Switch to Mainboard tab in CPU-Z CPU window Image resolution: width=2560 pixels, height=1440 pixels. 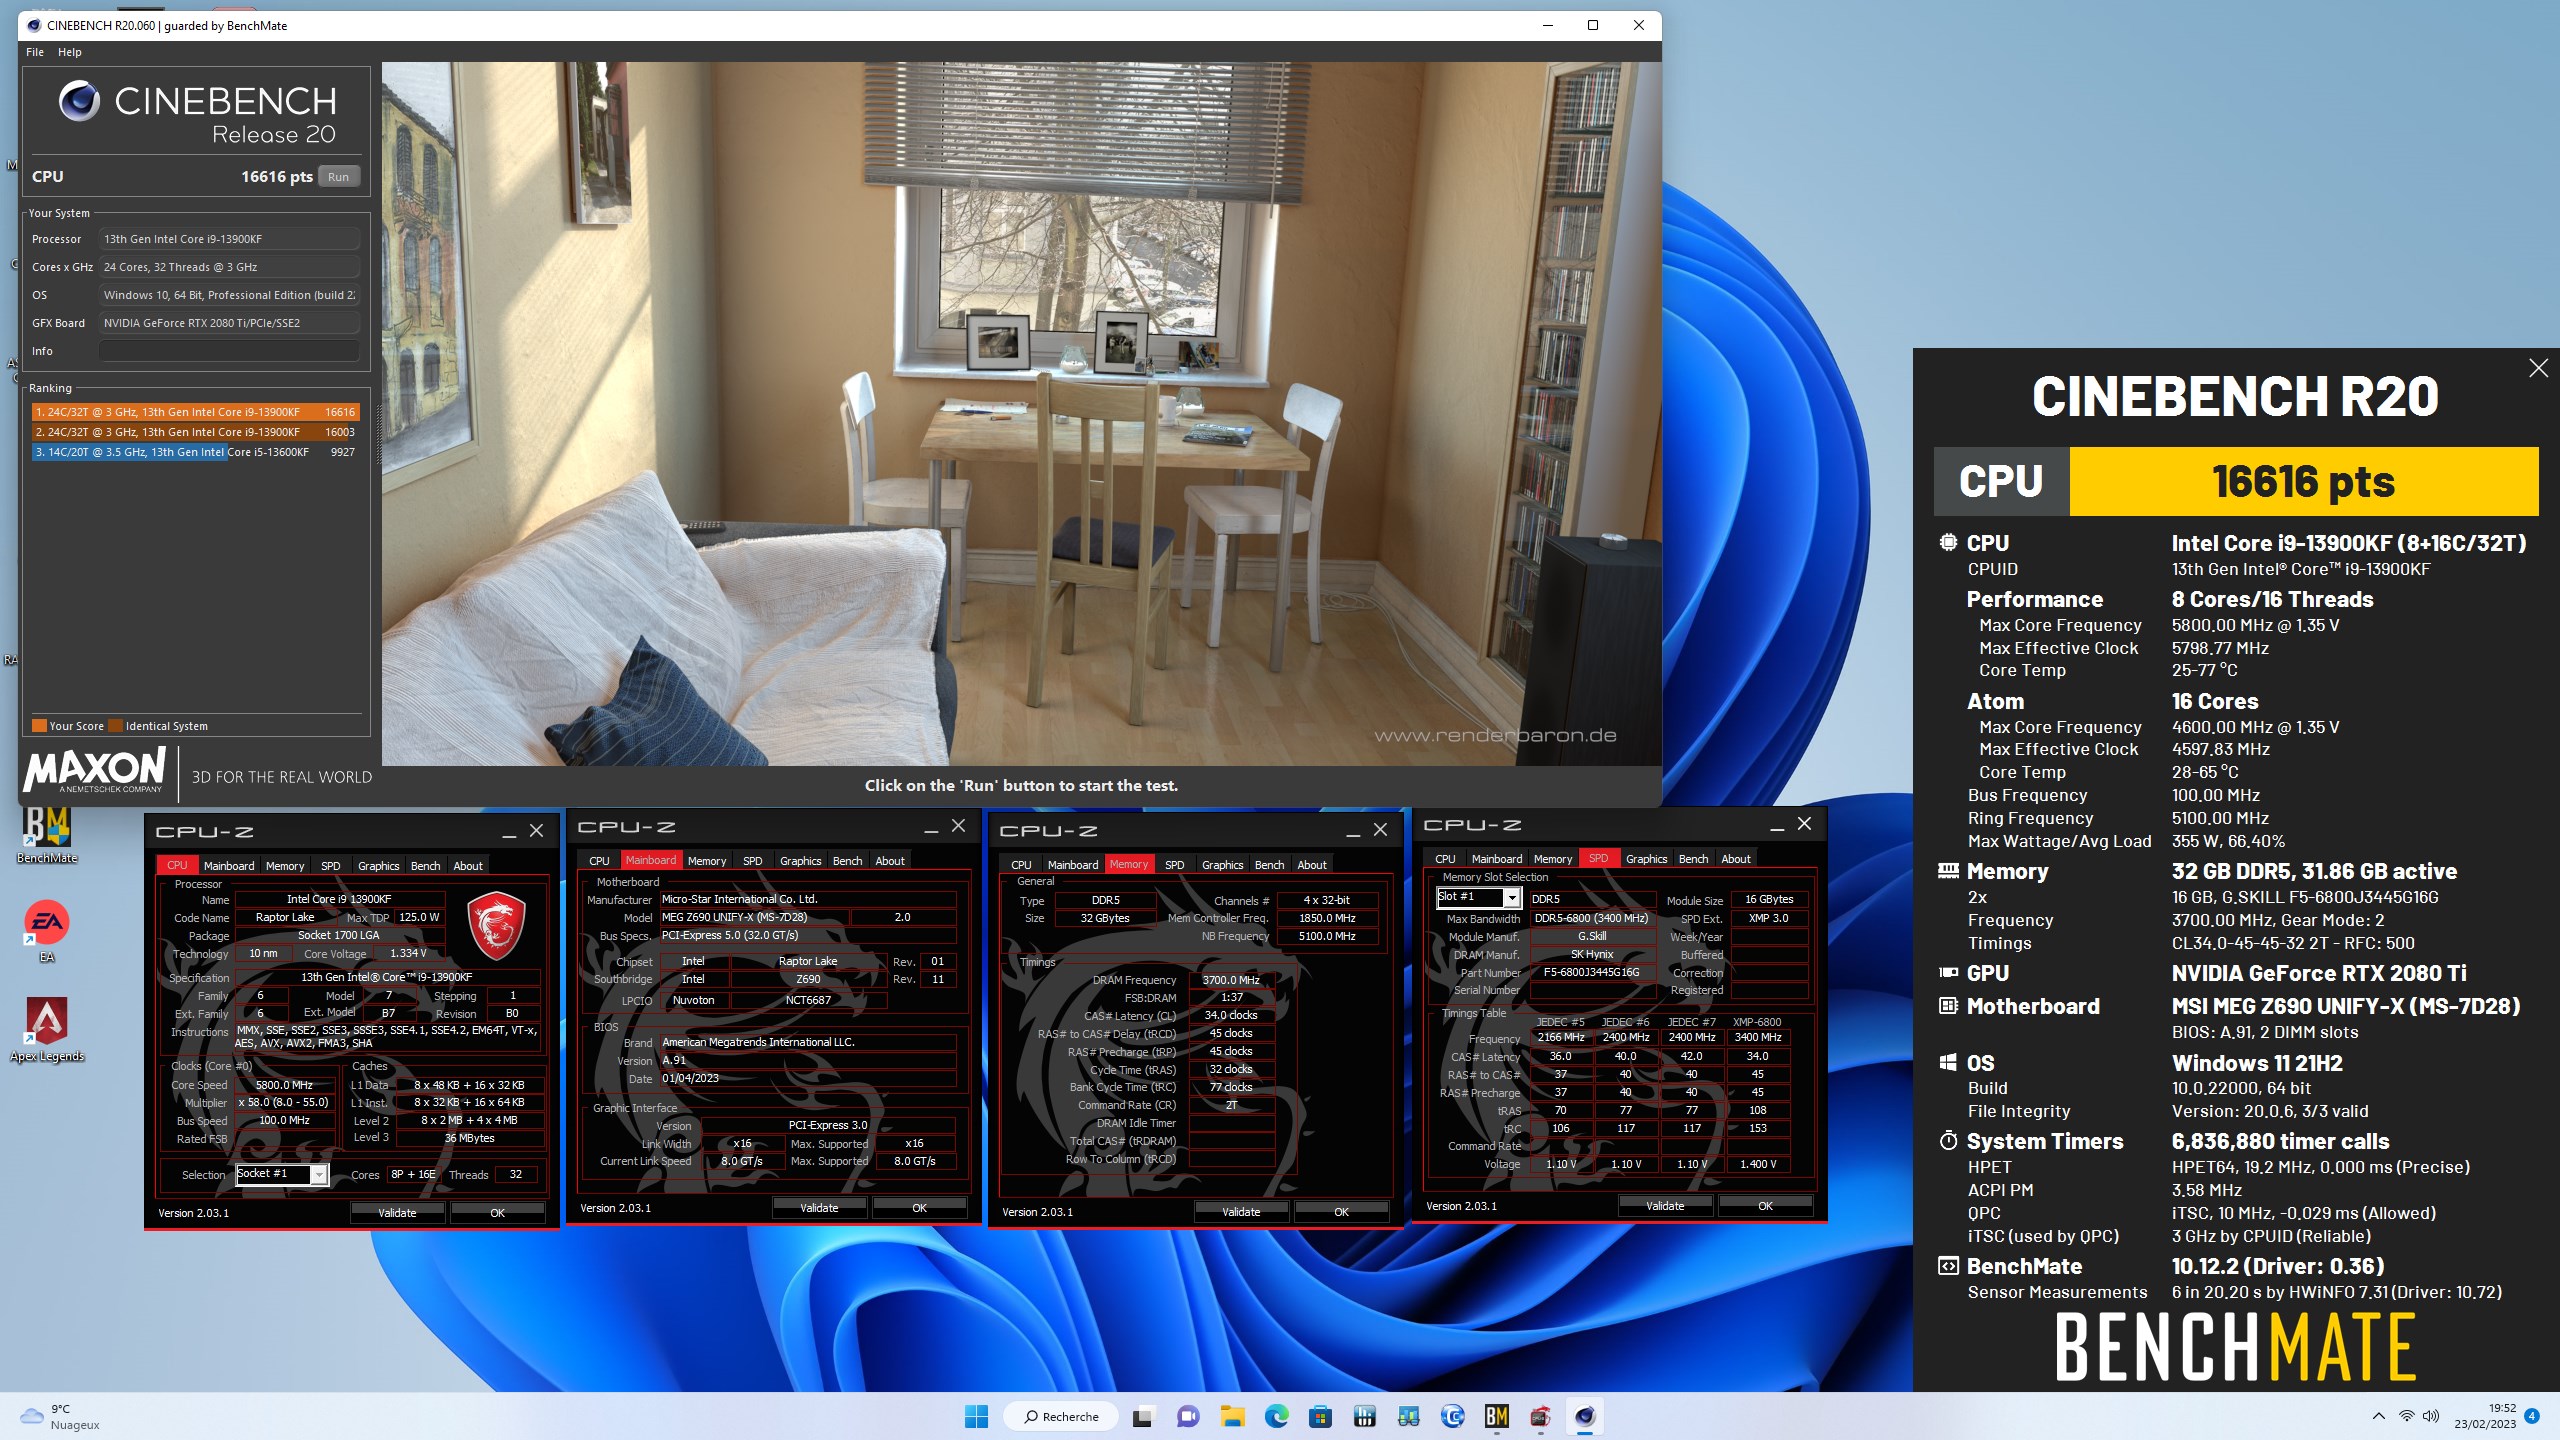coord(229,866)
